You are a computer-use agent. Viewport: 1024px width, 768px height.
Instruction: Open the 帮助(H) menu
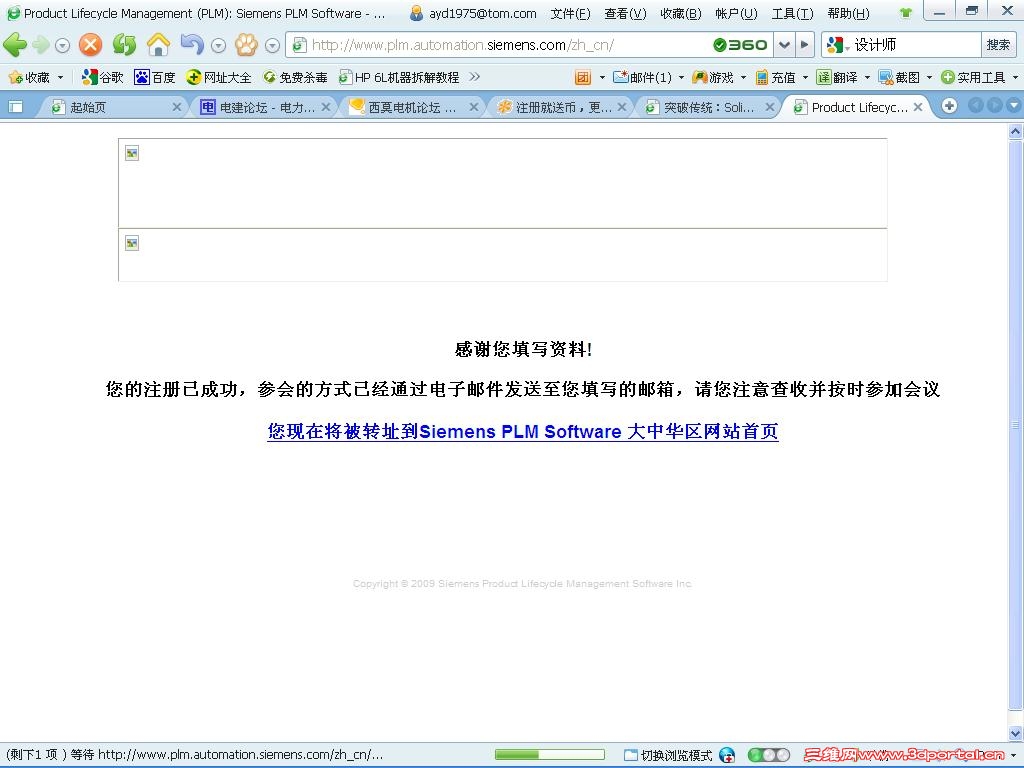[848, 13]
